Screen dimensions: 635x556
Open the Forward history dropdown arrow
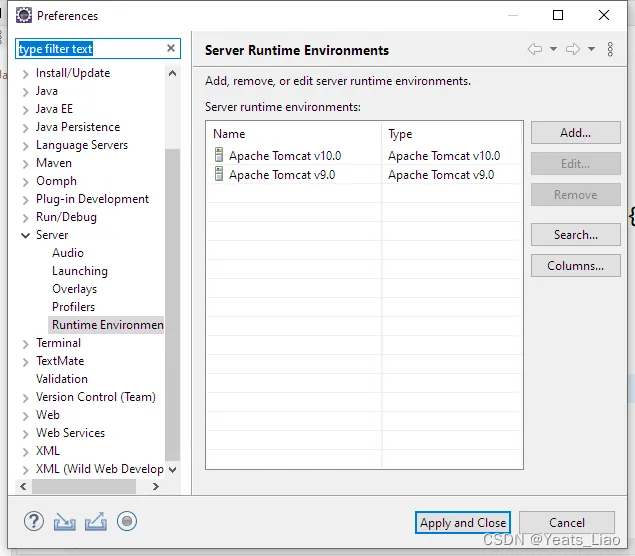pos(591,49)
